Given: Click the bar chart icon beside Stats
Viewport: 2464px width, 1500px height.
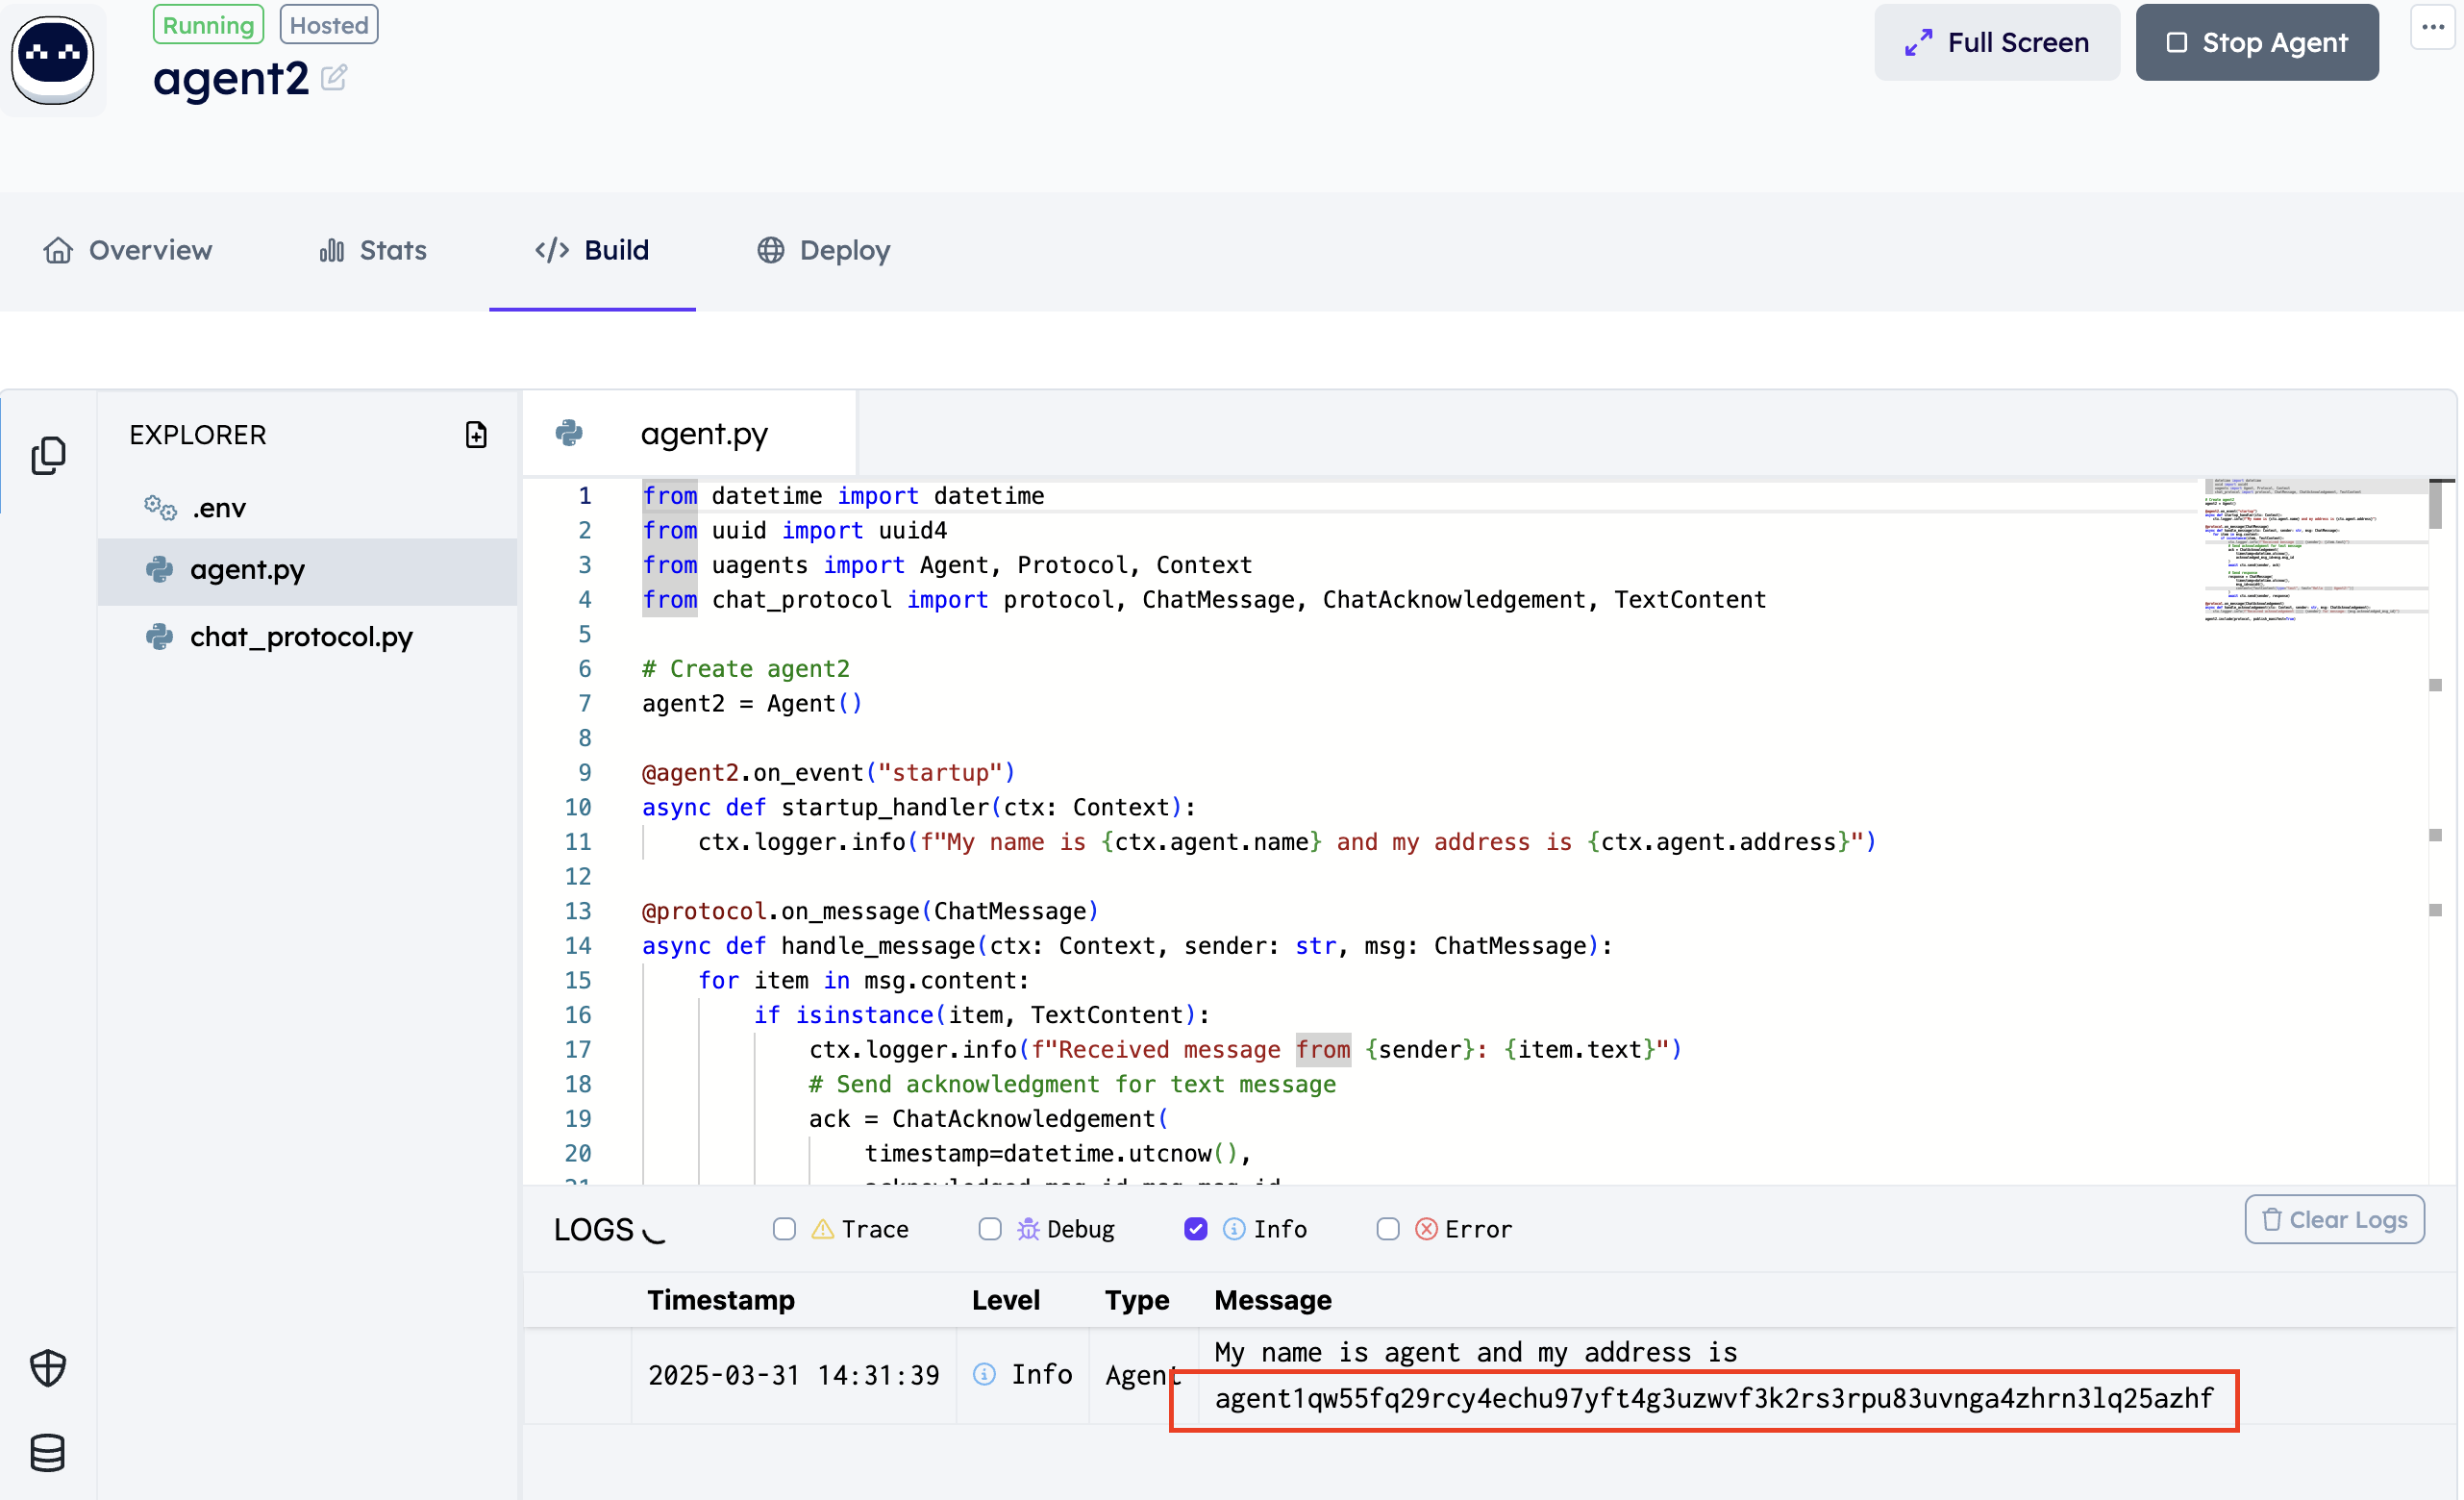Looking at the screenshot, I should [331, 250].
